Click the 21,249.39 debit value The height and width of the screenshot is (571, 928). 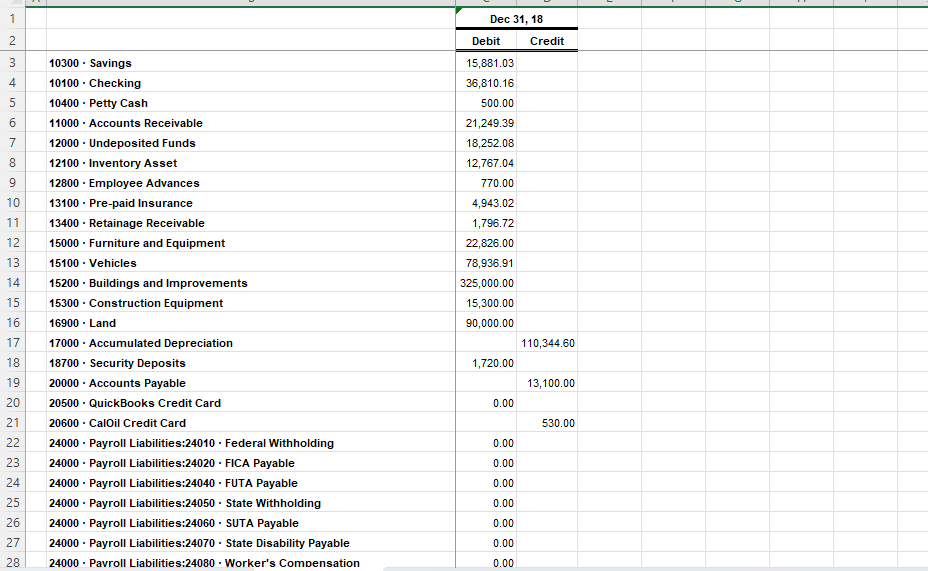pyautogui.click(x=489, y=123)
